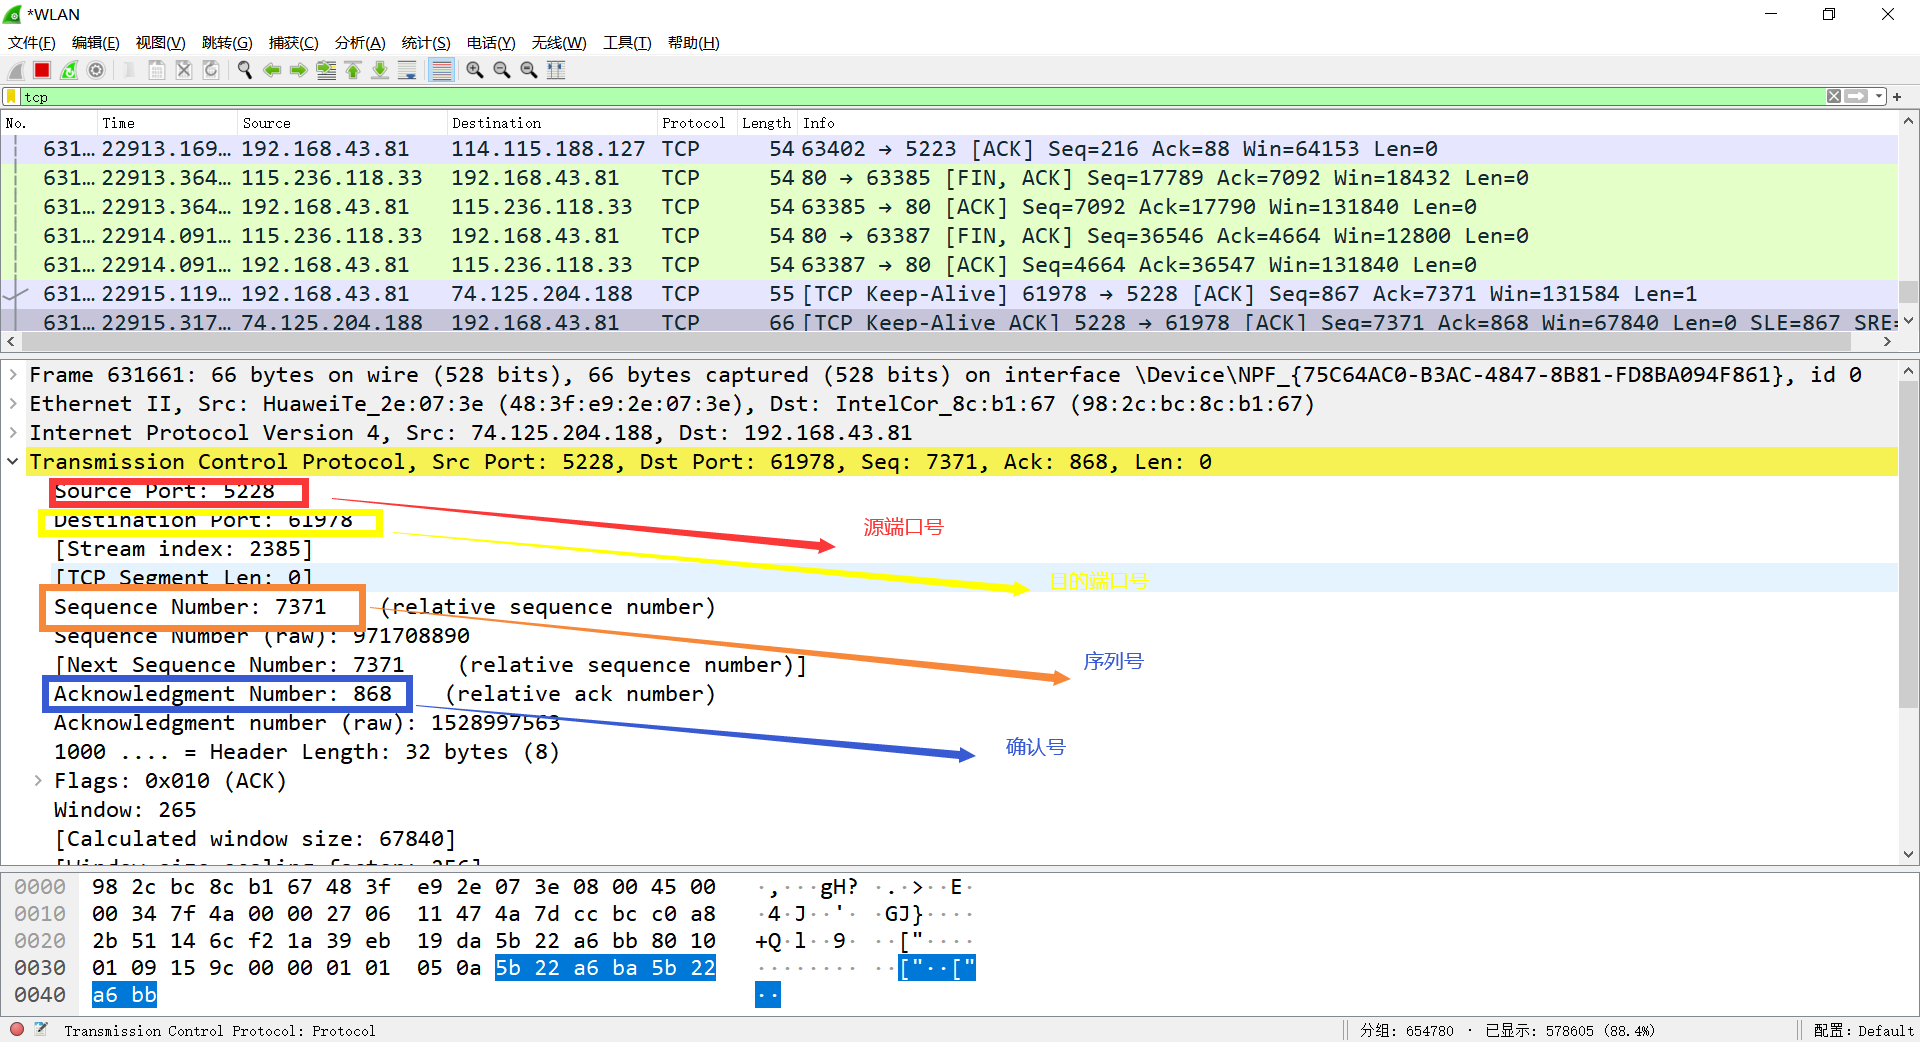This screenshot has width=1920, height=1042.
Task: Zoom out the packet text
Action: coord(502,70)
